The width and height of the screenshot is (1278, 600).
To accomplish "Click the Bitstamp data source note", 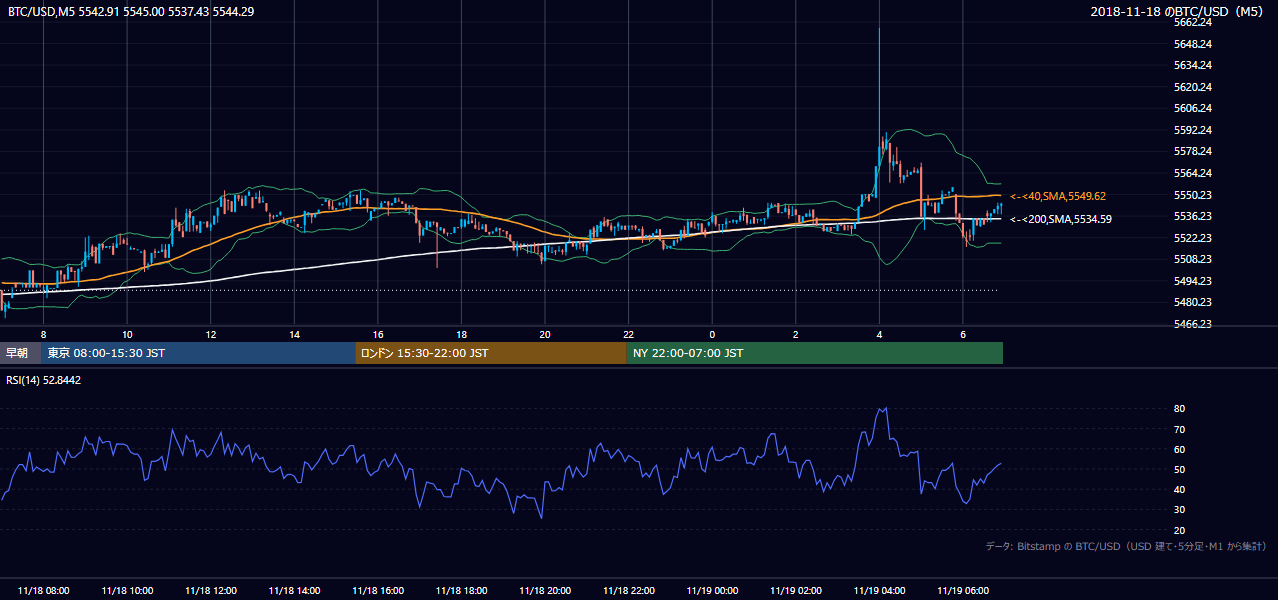I will (1126, 546).
